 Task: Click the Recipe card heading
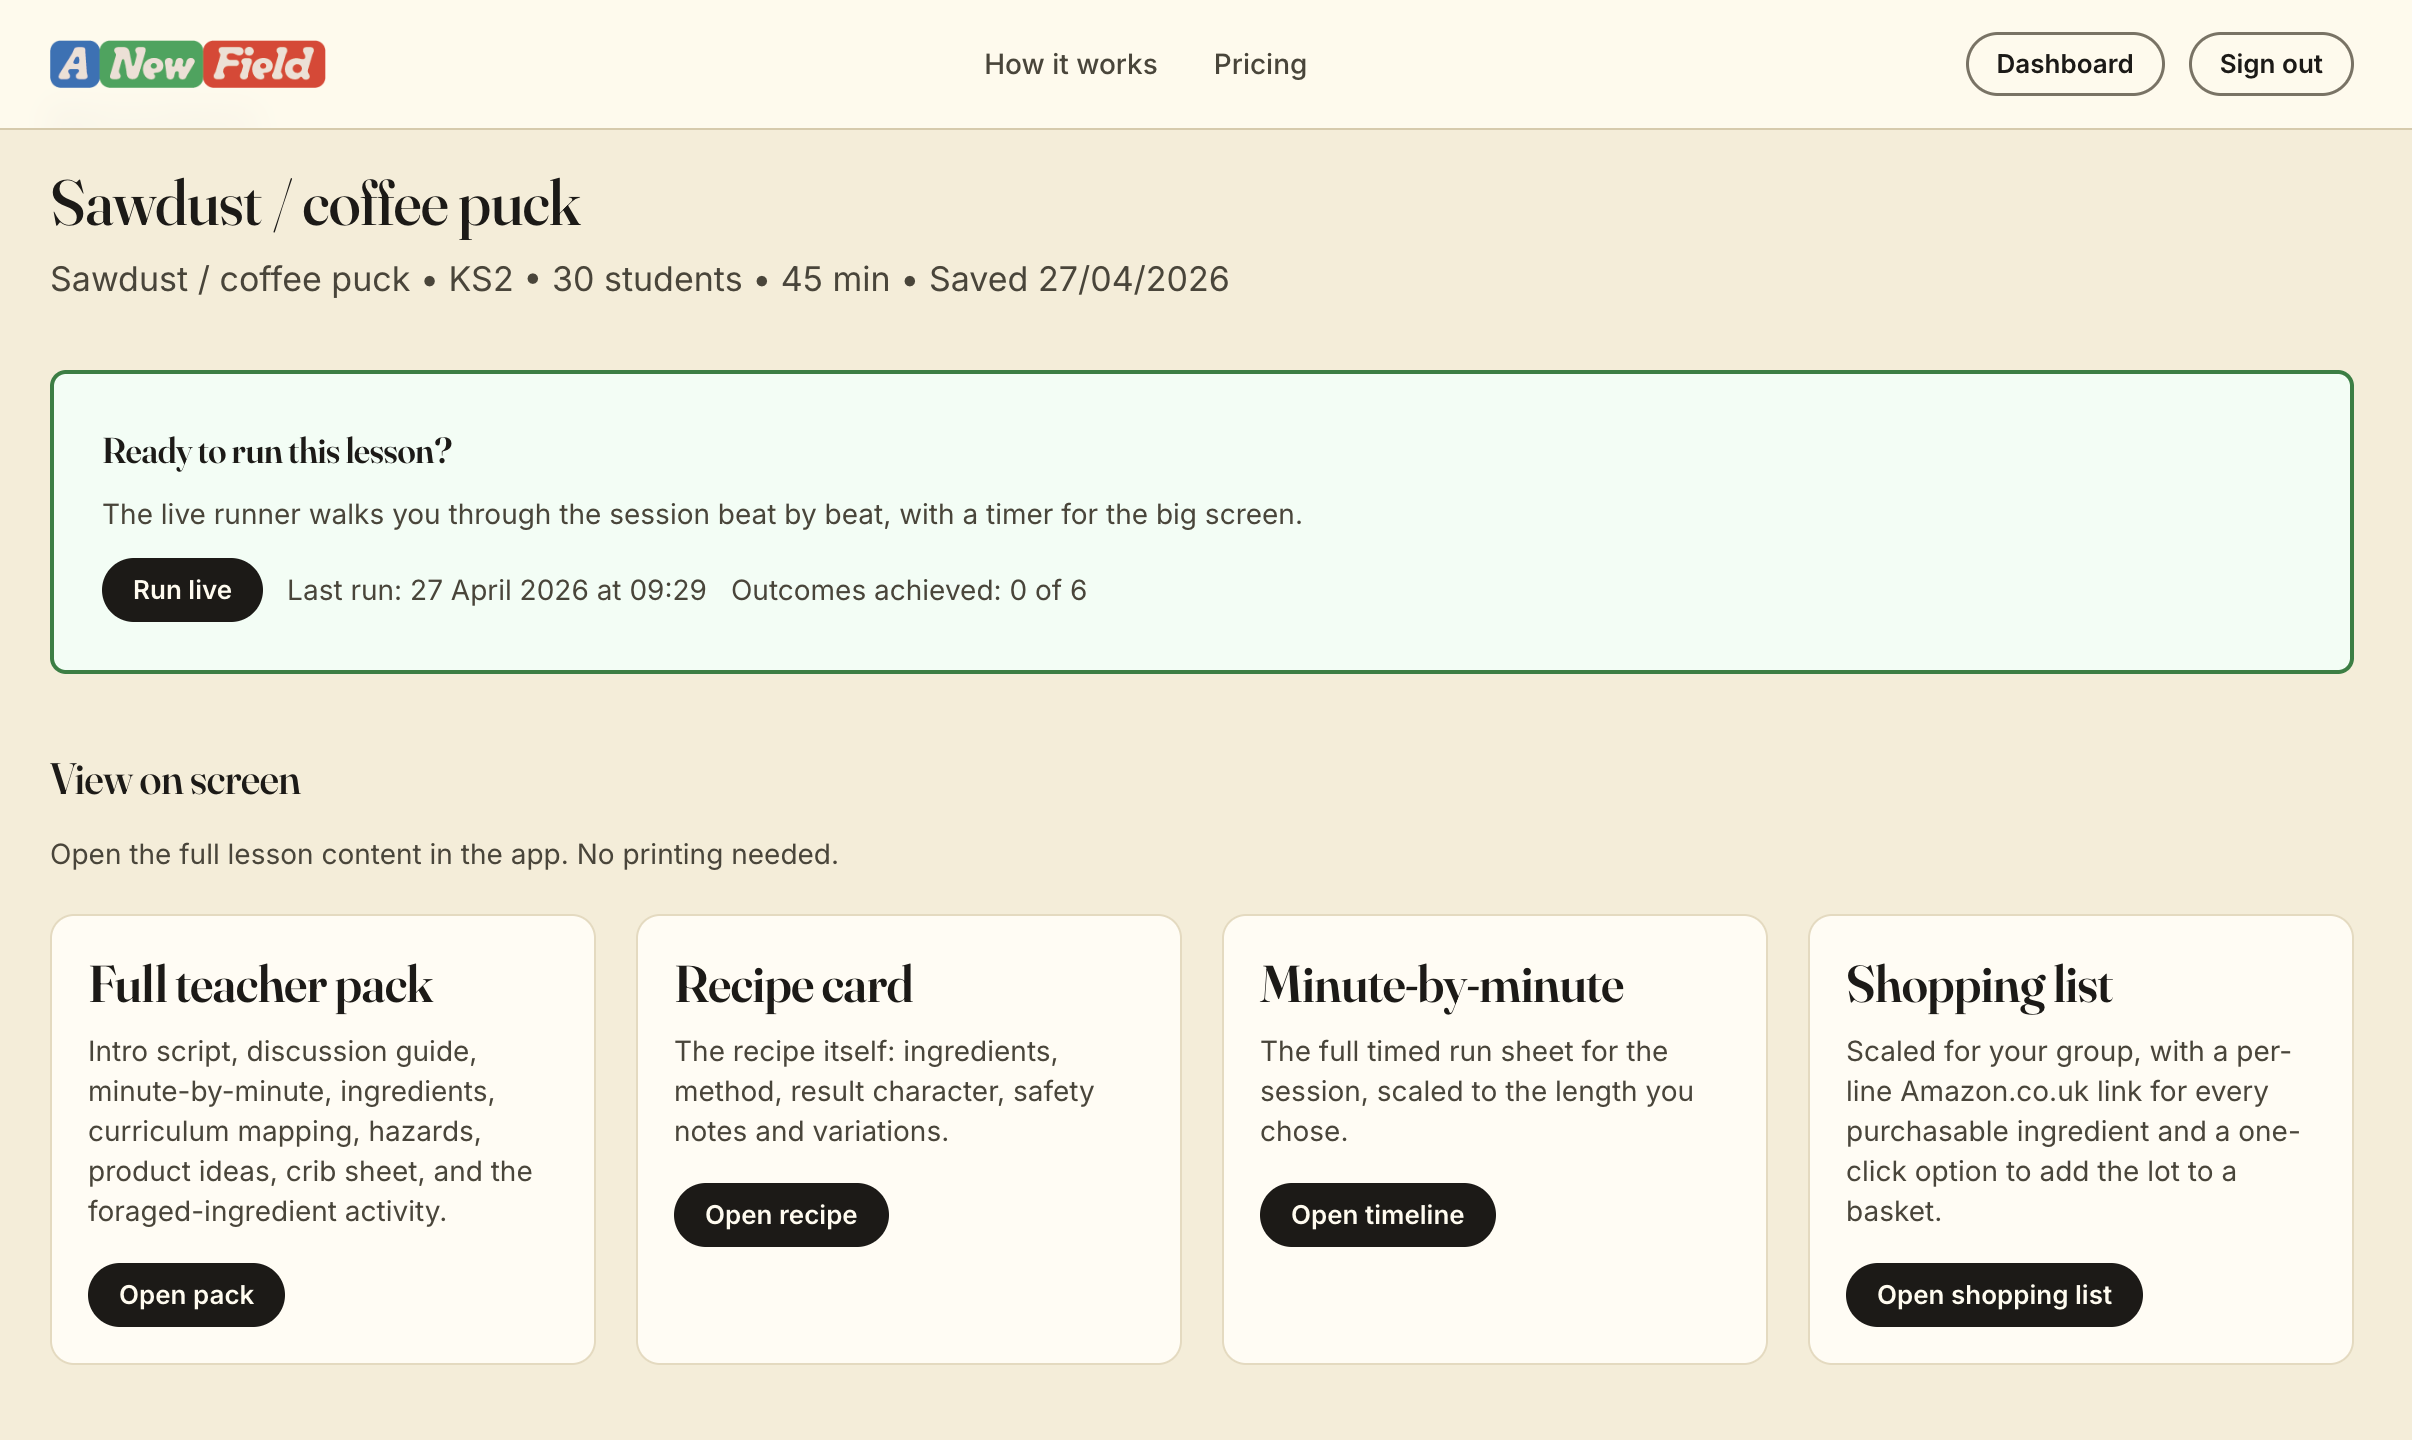(793, 985)
